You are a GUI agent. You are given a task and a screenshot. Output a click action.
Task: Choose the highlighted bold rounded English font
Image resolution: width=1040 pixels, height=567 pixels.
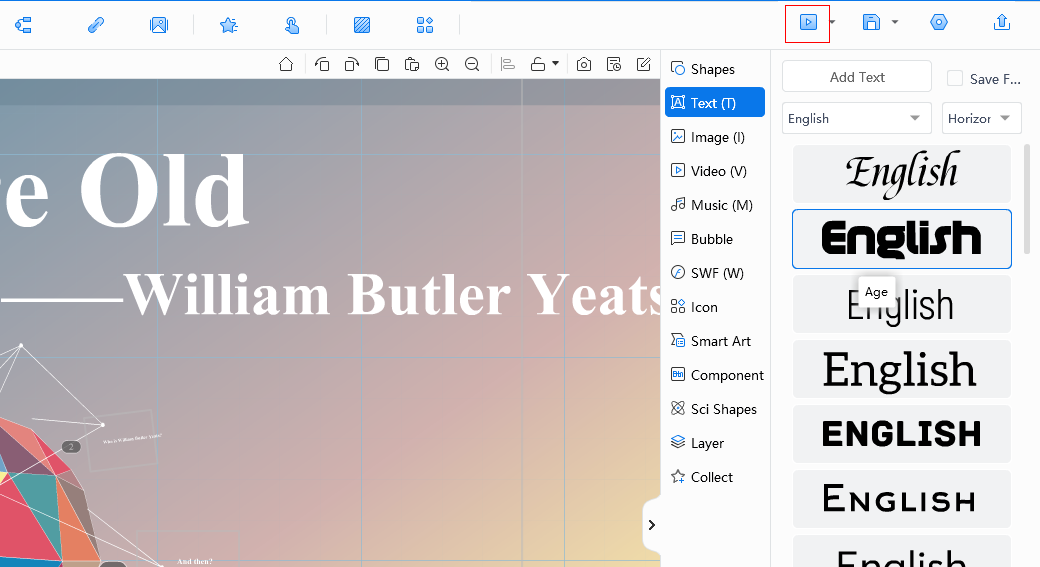tap(902, 239)
